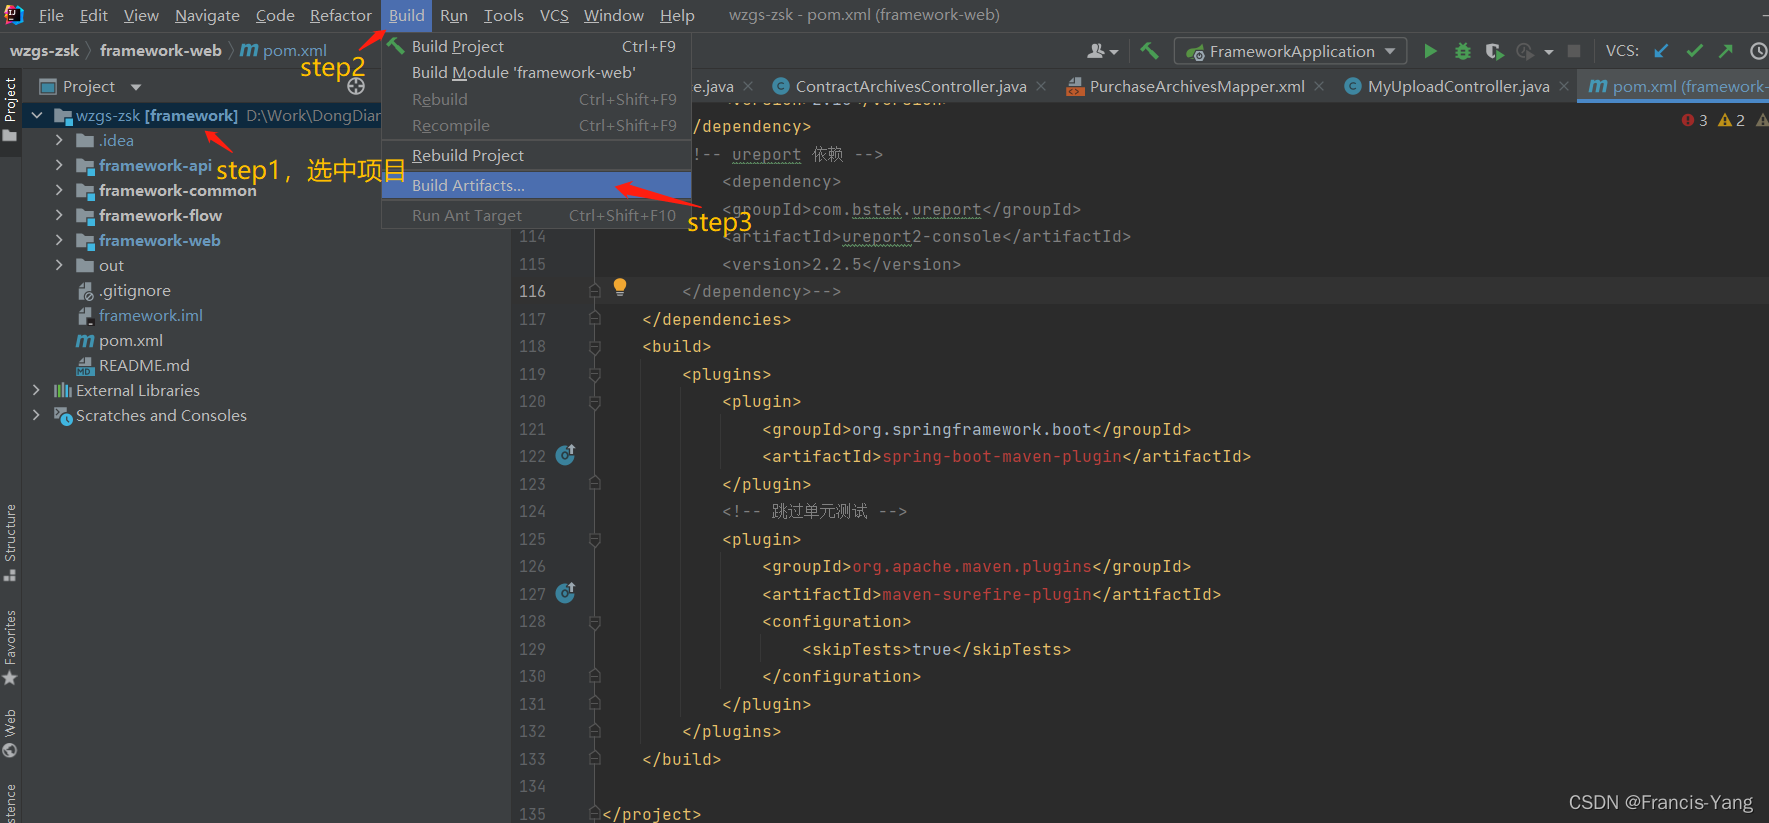Choose Build Module 'framework-web' entry
The width and height of the screenshot is (1769, 823).
pyautogui.click(x=536, y=72)
